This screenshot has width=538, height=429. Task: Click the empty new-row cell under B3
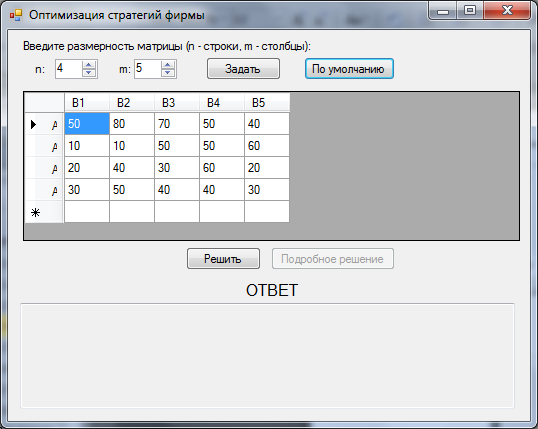[x=177, y=211]
